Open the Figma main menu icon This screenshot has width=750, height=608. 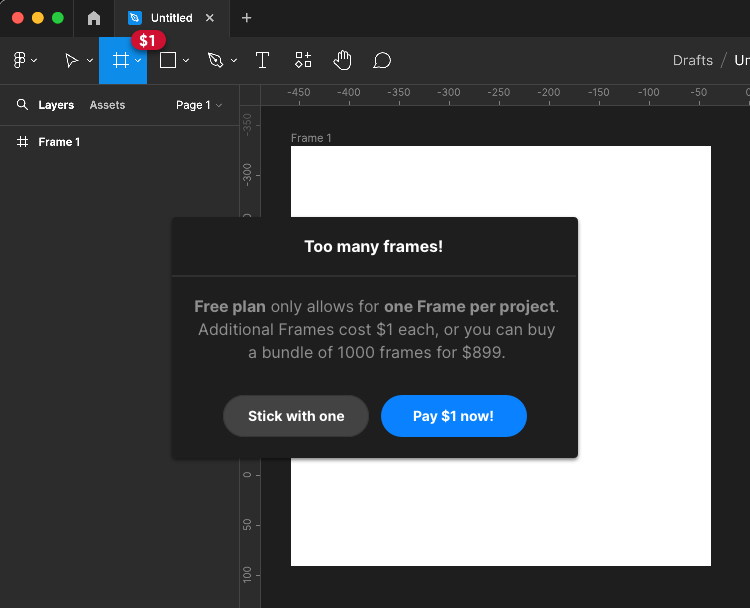coord(20,60)
